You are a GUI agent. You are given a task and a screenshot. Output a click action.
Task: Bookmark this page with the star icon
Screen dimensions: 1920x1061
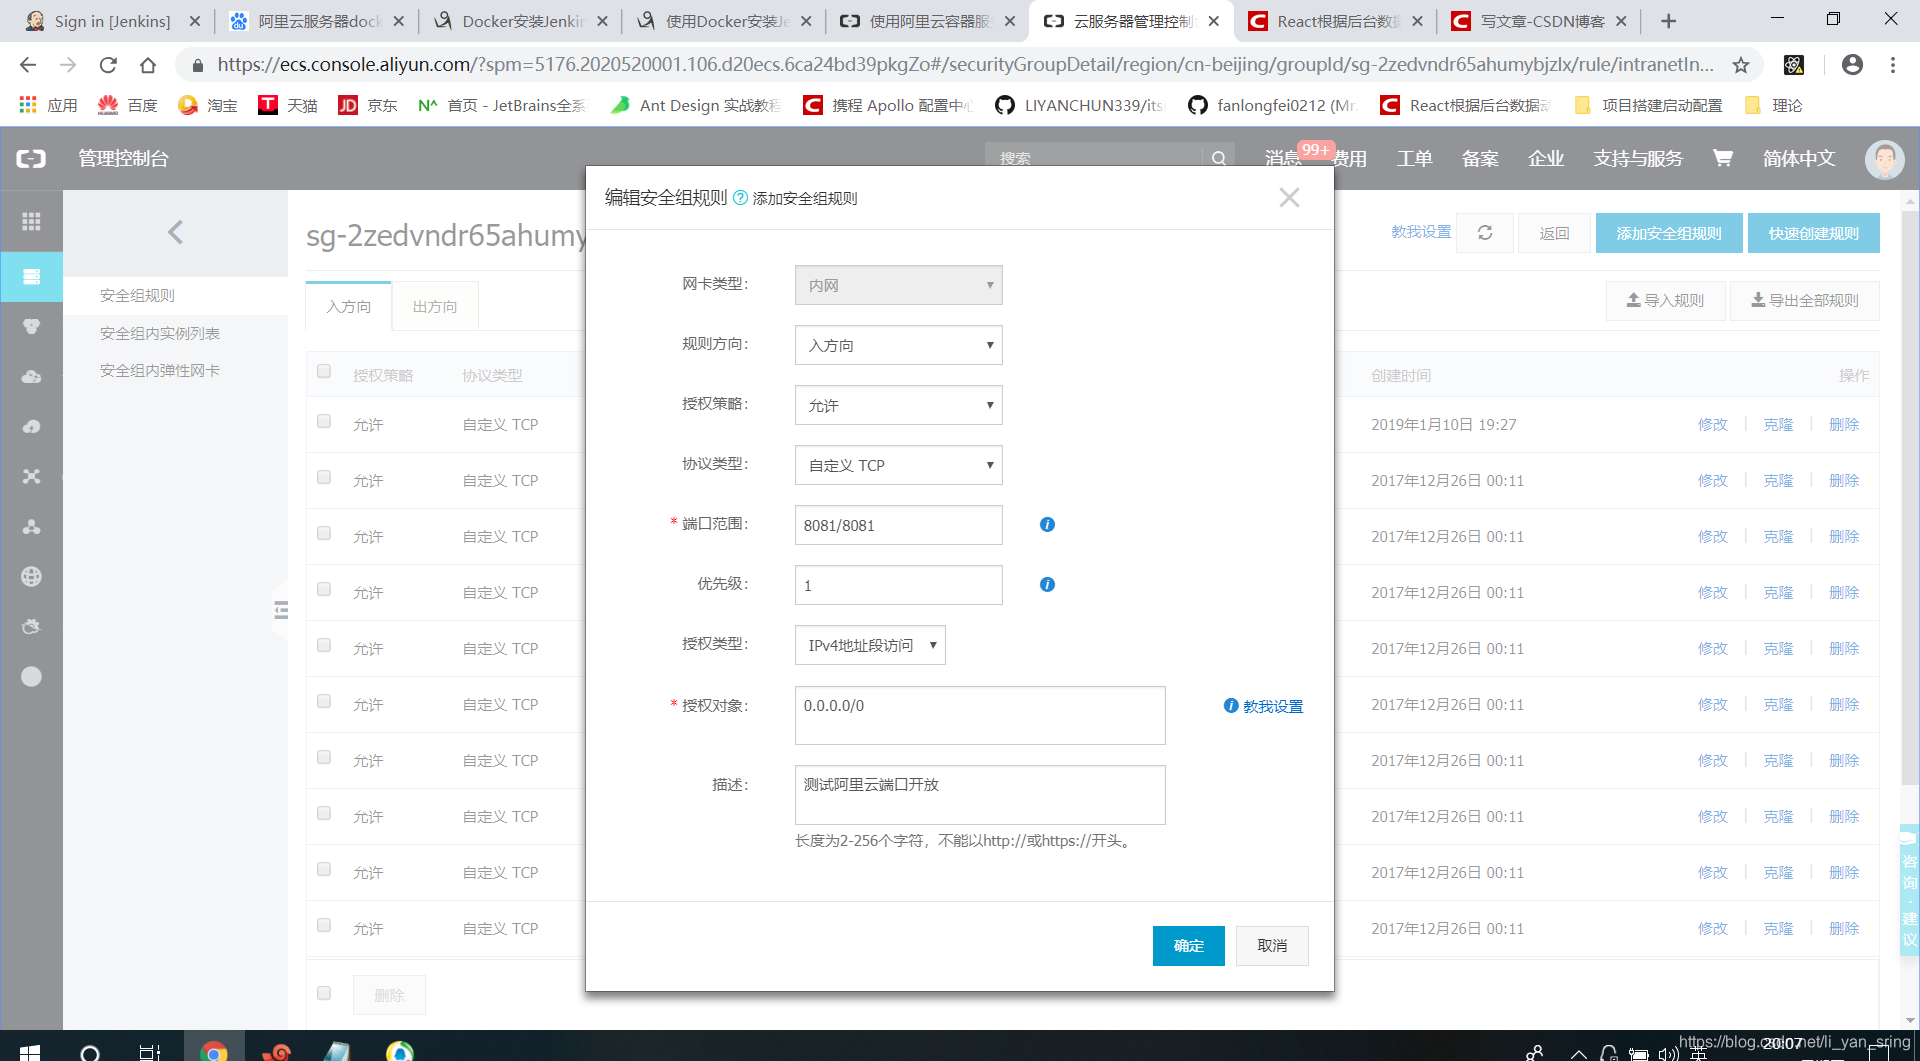point(1741,65)
